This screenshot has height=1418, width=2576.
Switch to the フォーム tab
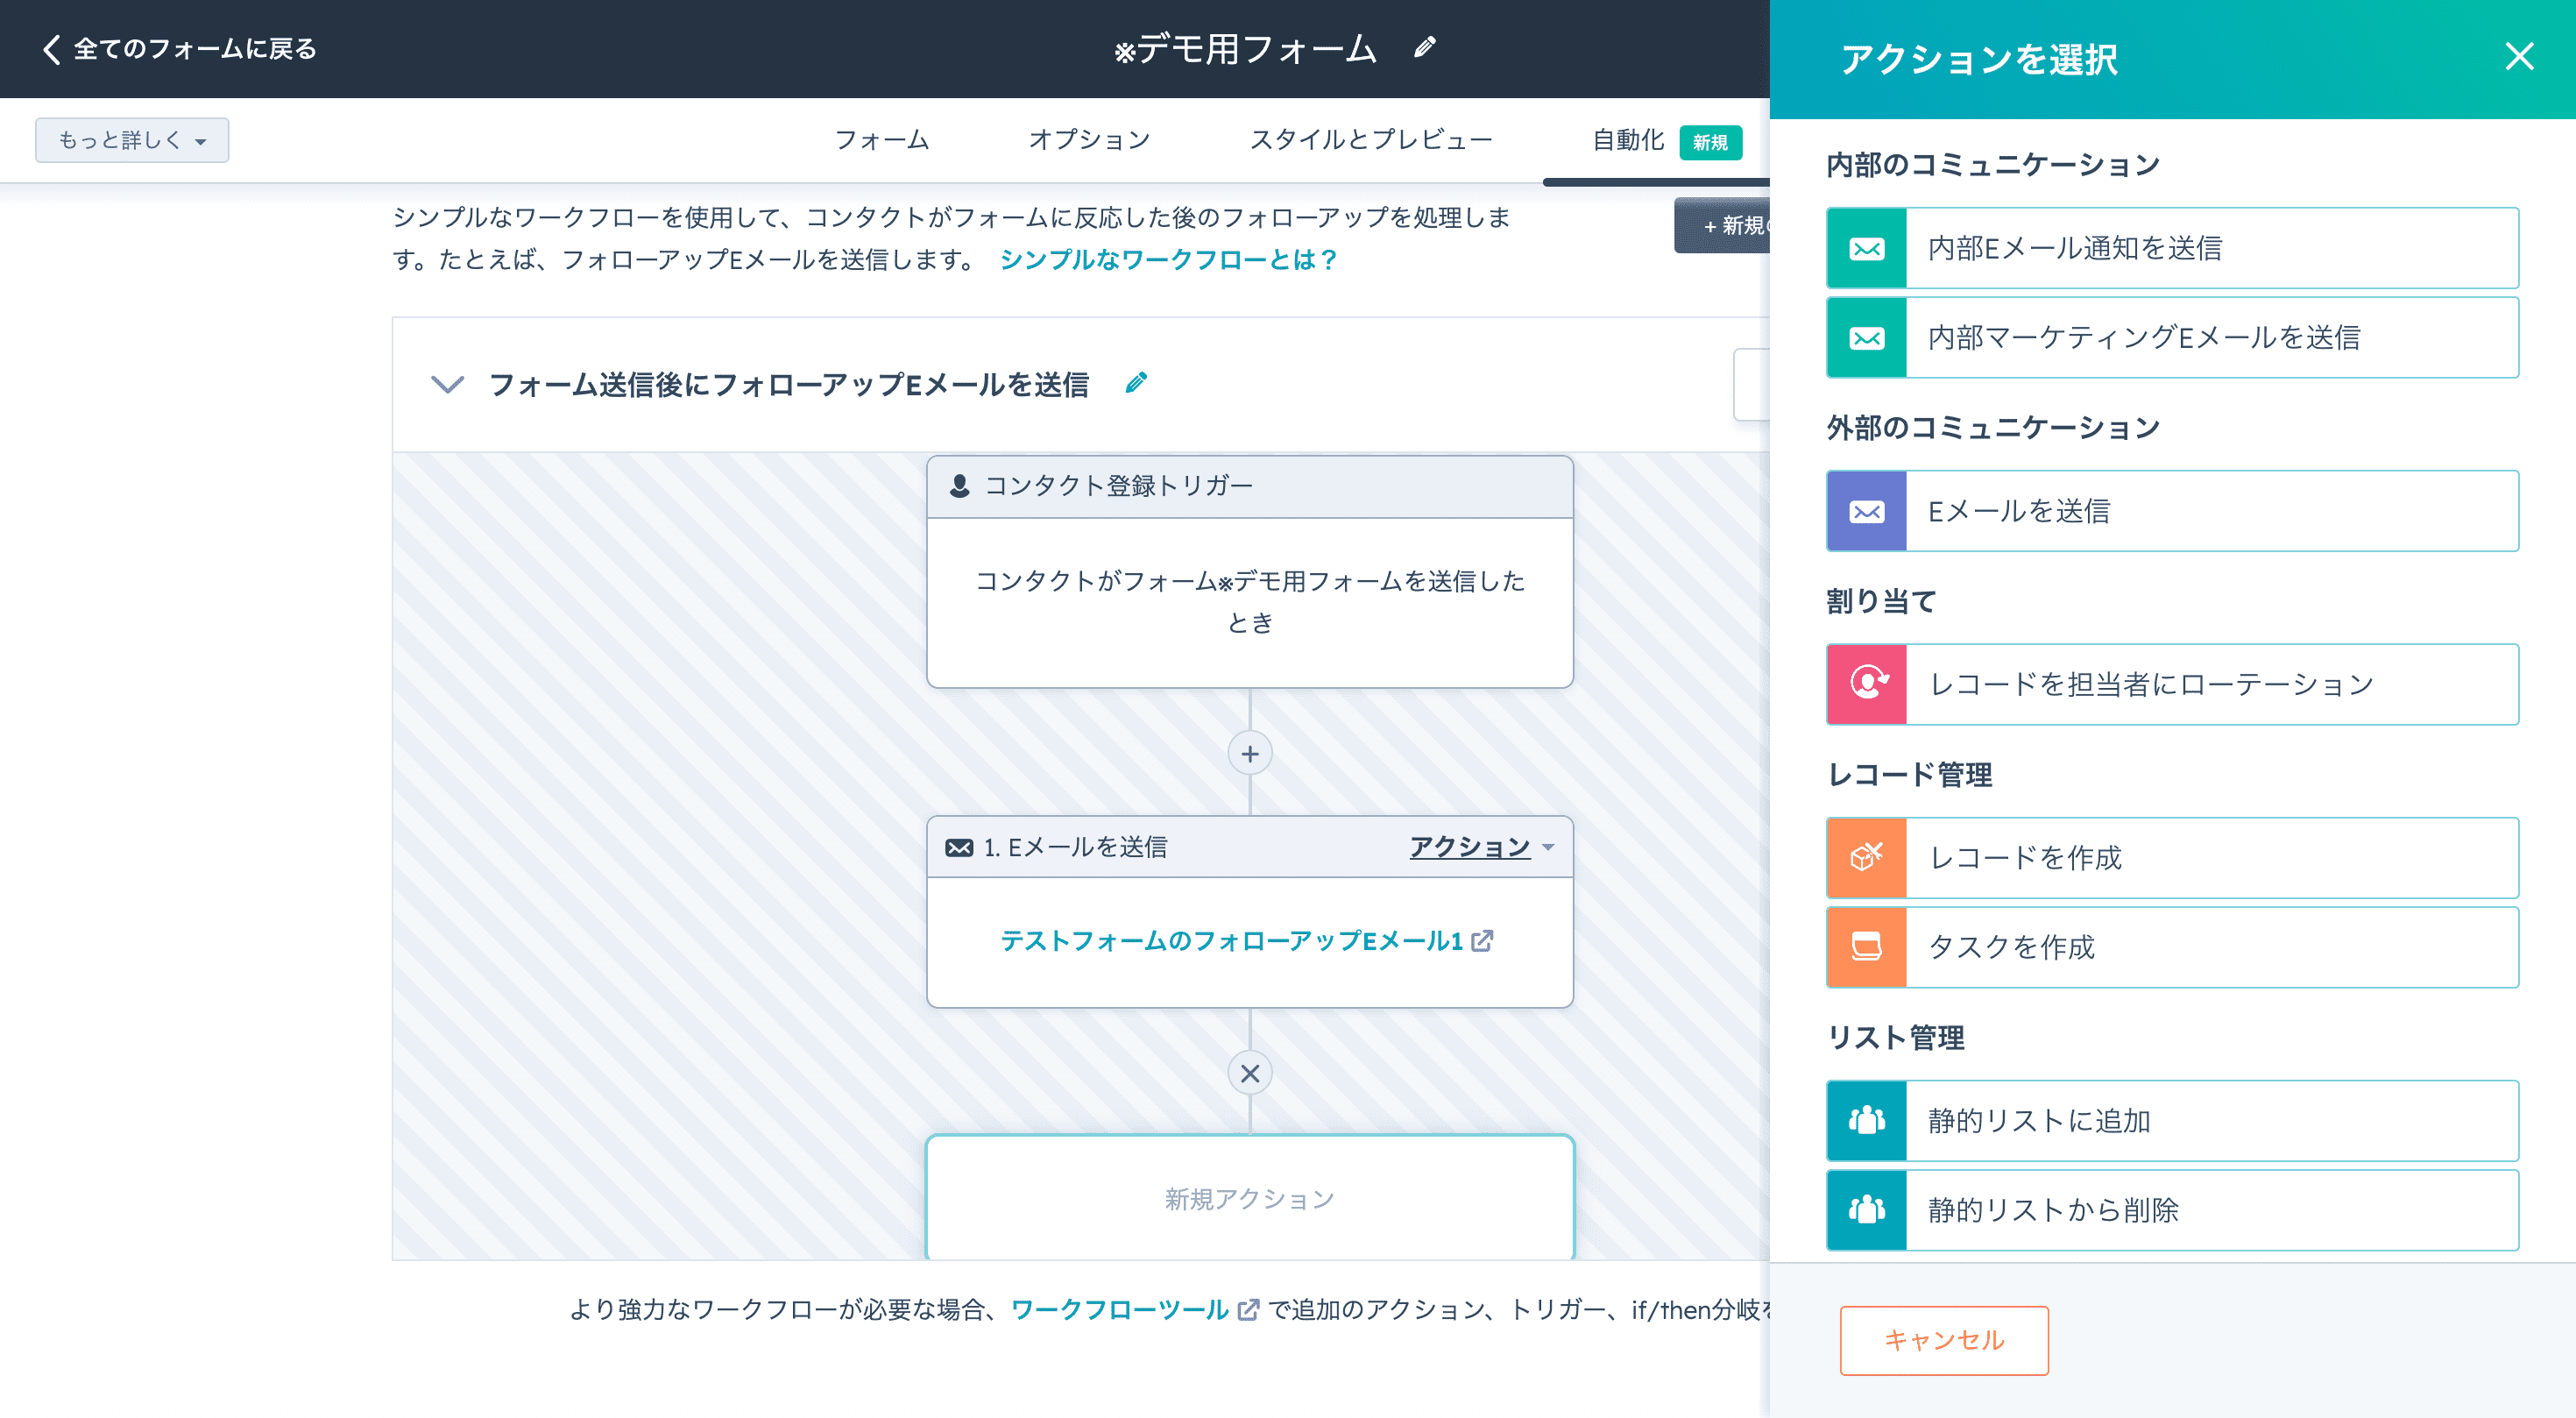pos(881,140)
